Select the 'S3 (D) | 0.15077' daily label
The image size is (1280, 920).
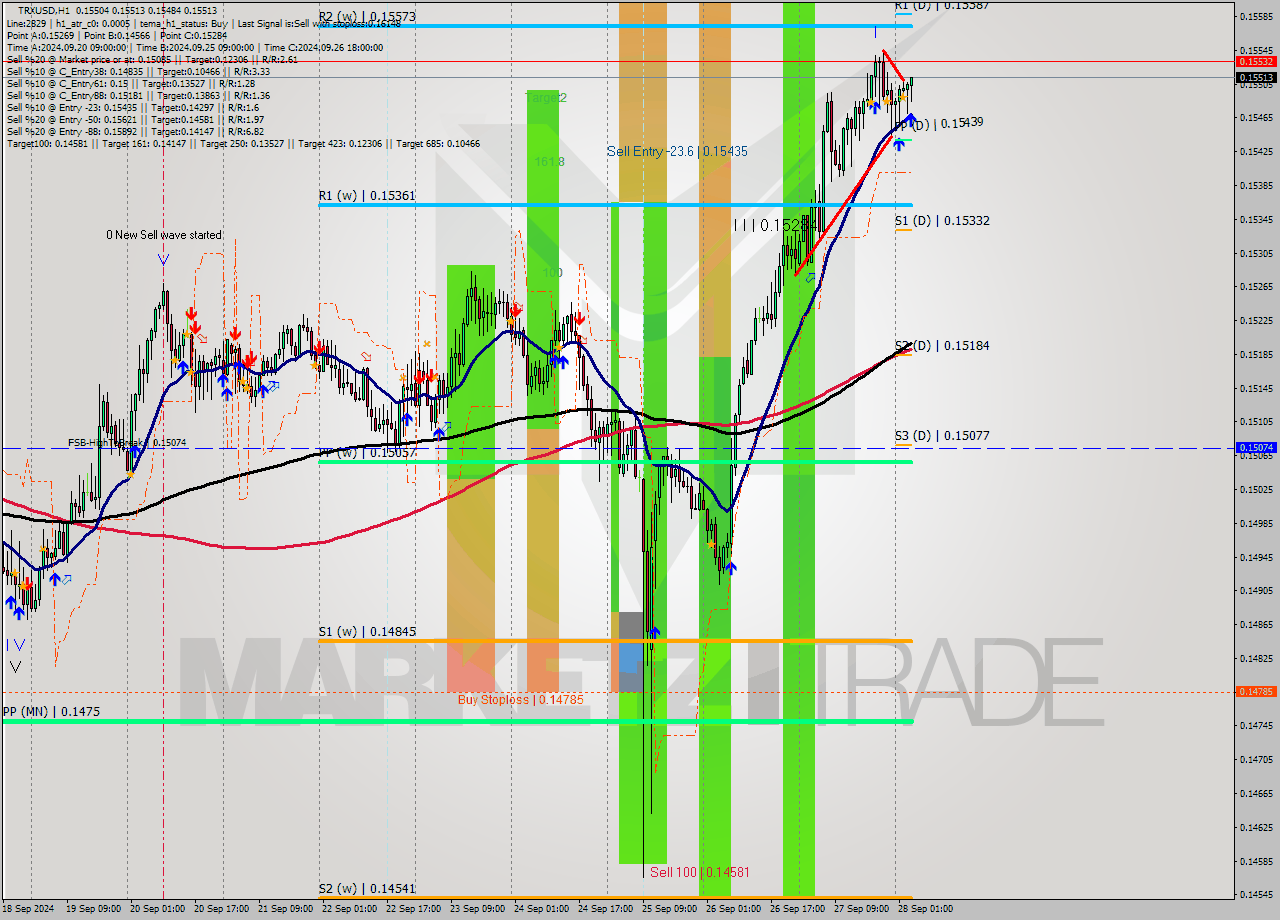pos(942,435)
